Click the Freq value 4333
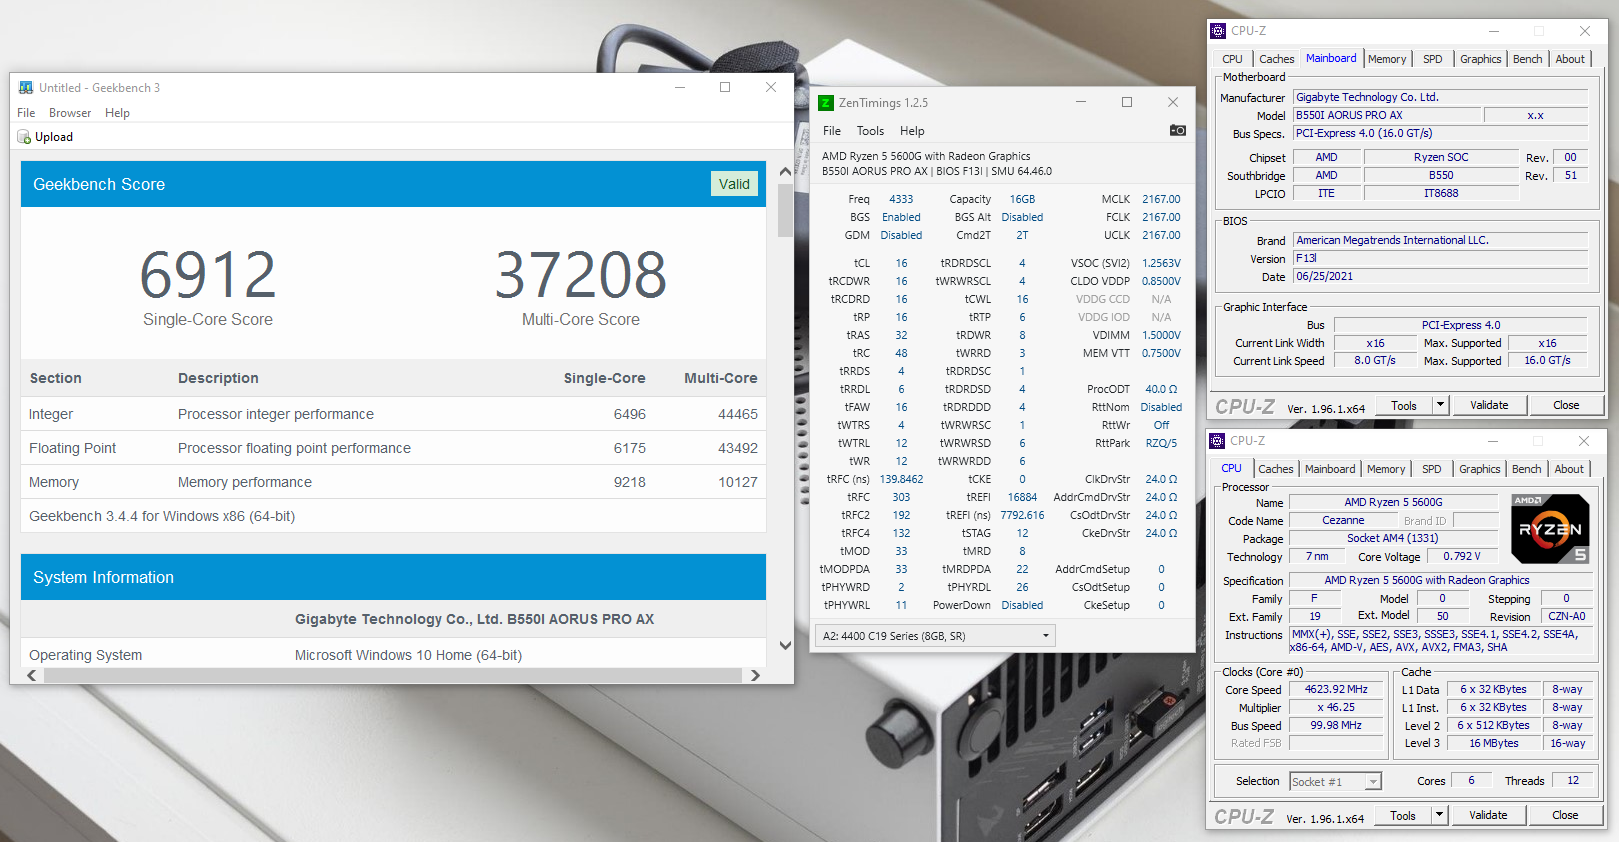Image resolution: width=1619 pixels, height=842 pixels. [901, 199]
